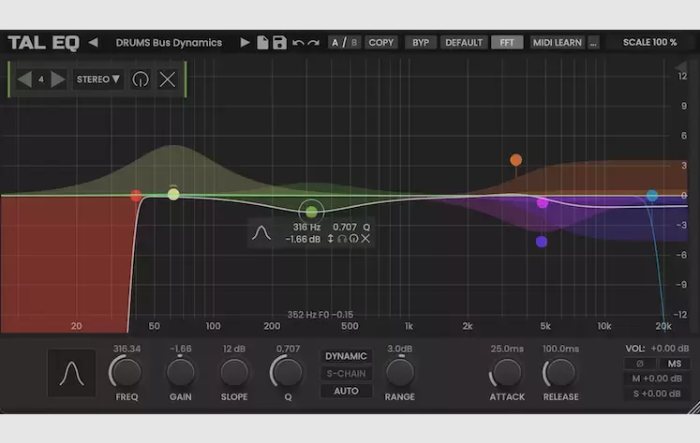Screen dimensions: 700x443
Task: Click the redo arrow icon
Action: click(314, 42)
